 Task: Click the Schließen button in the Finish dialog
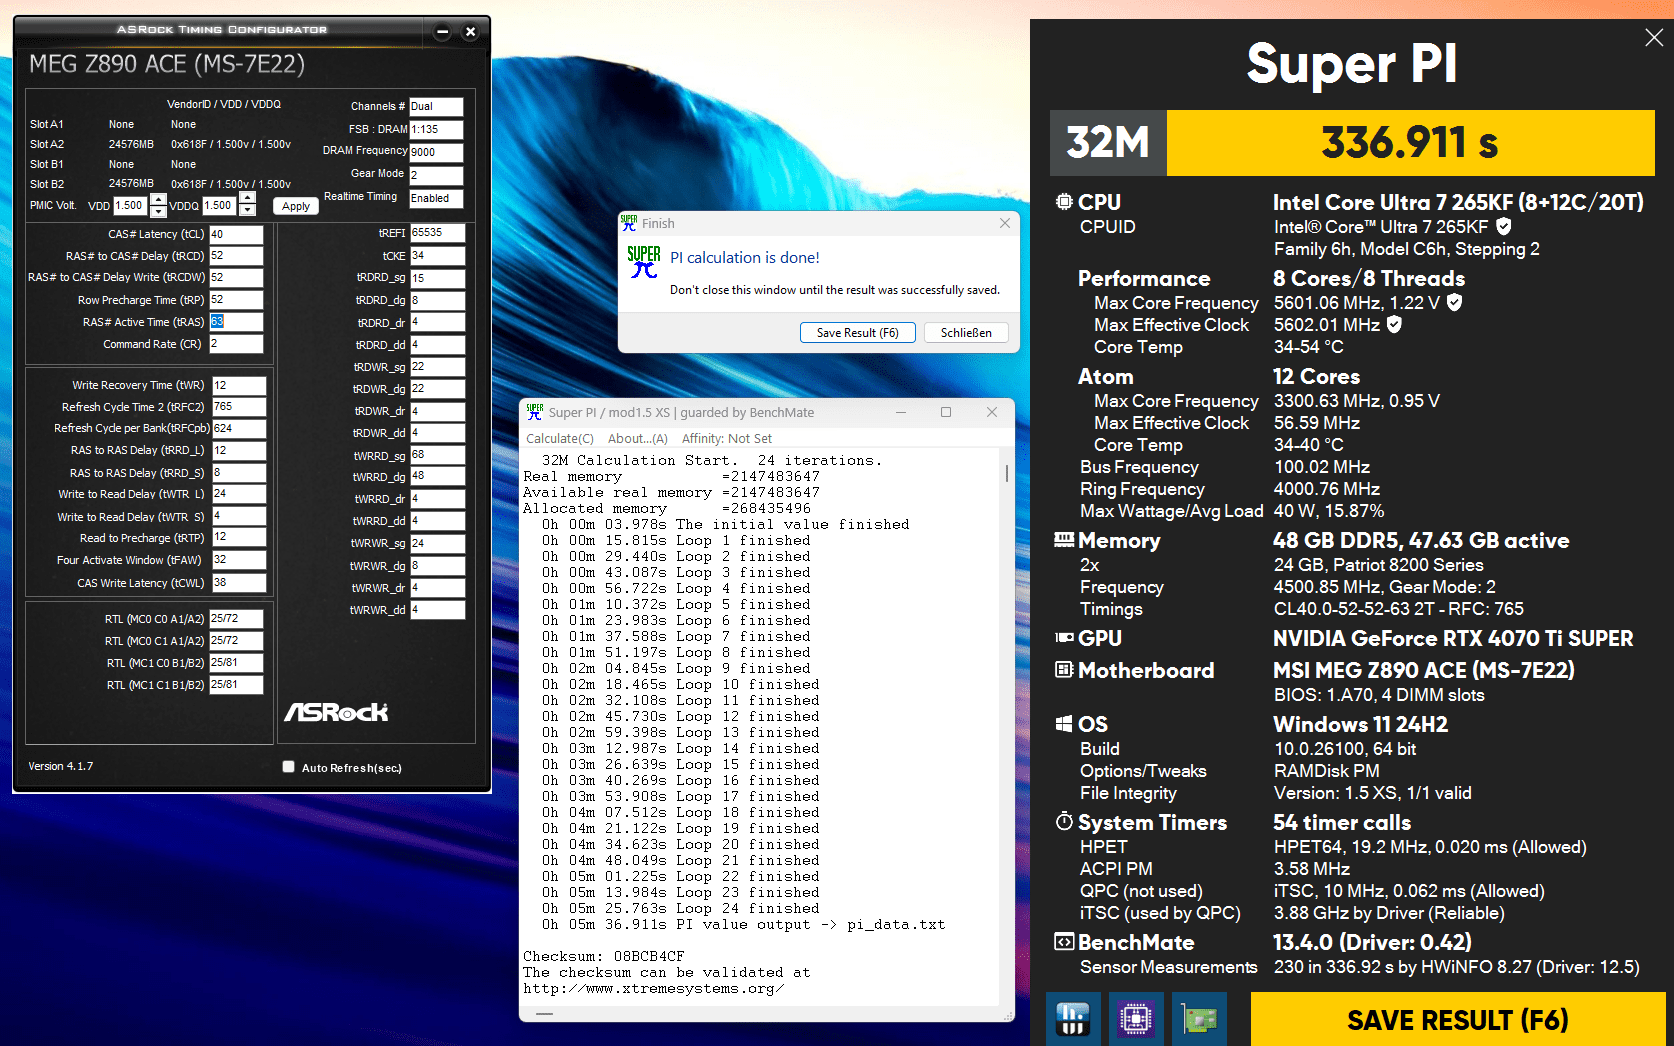[x=966, y=333]
